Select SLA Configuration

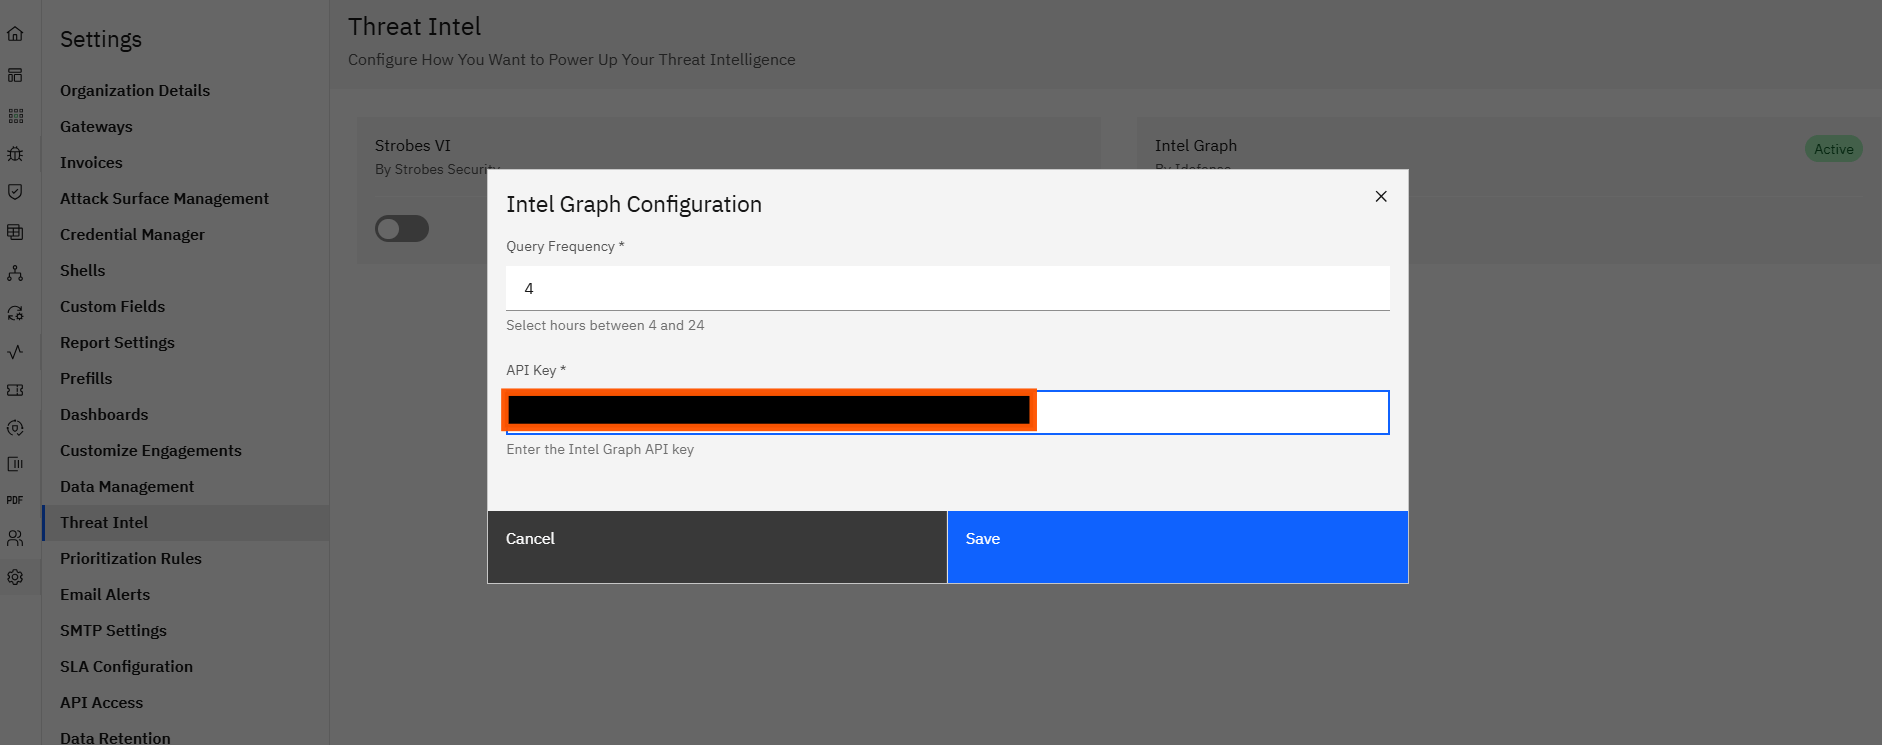point(126,666)
